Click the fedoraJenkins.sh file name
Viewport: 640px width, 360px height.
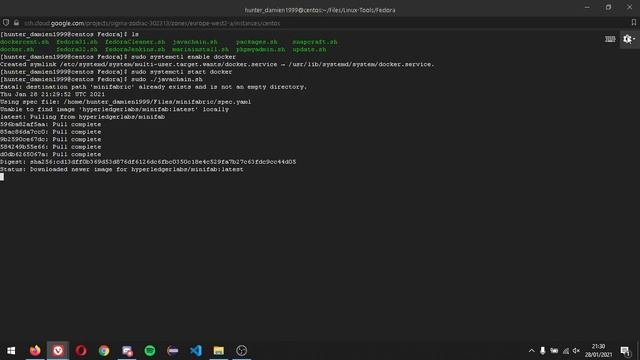[135, 49]
